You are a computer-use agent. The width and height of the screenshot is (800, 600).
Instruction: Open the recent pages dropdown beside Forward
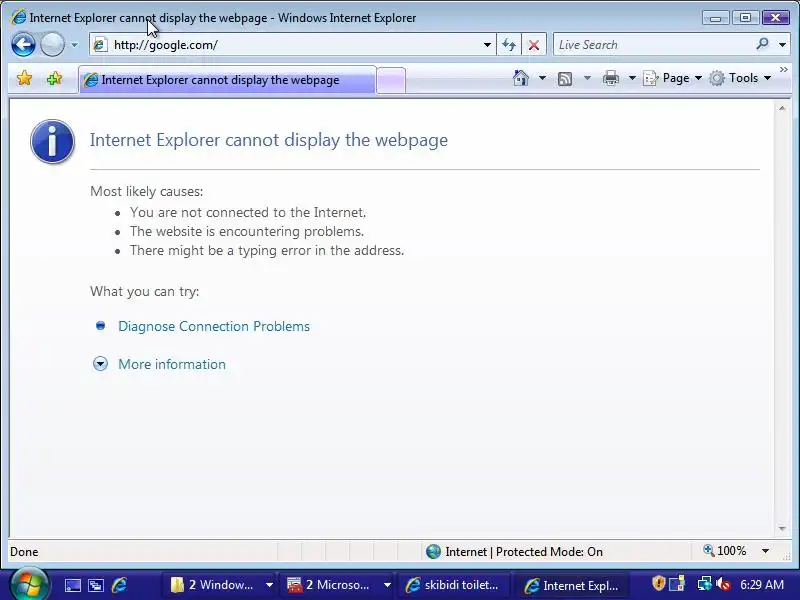point(74,45)
